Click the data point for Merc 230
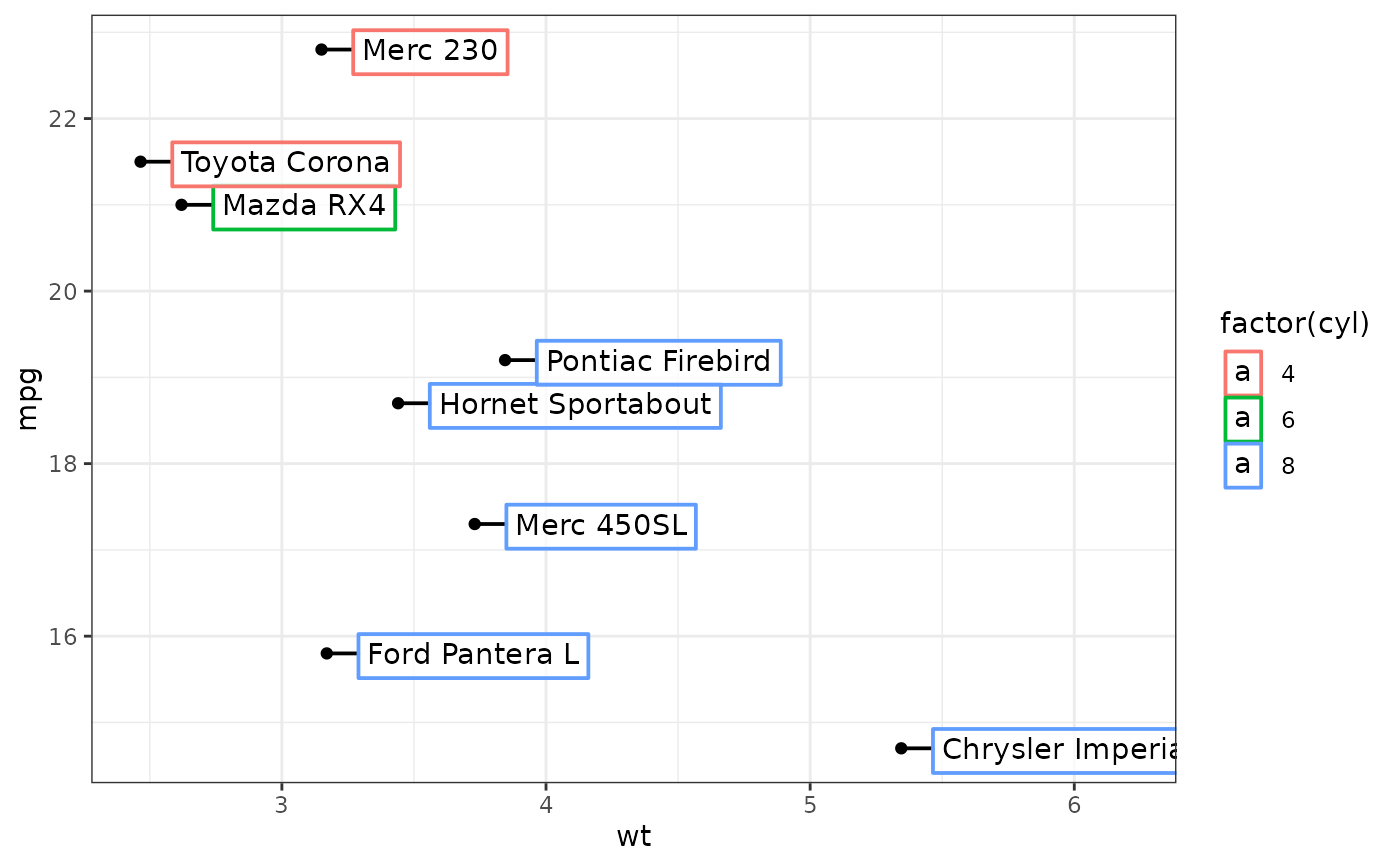 (x=321, y=50)
